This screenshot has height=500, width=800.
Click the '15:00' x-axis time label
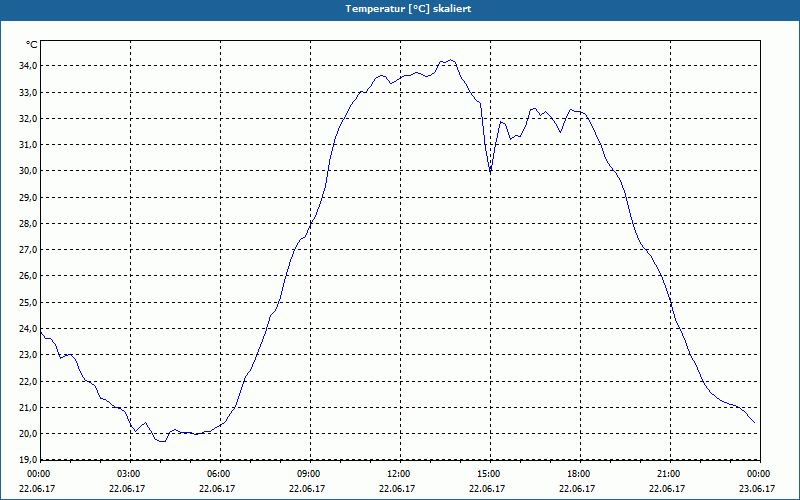coord(490,474)
